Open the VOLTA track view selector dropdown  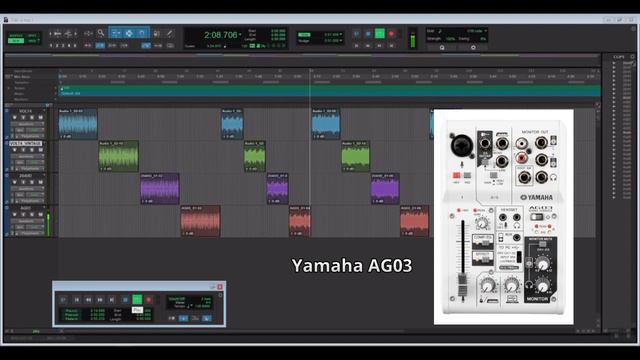coord(27,124)
